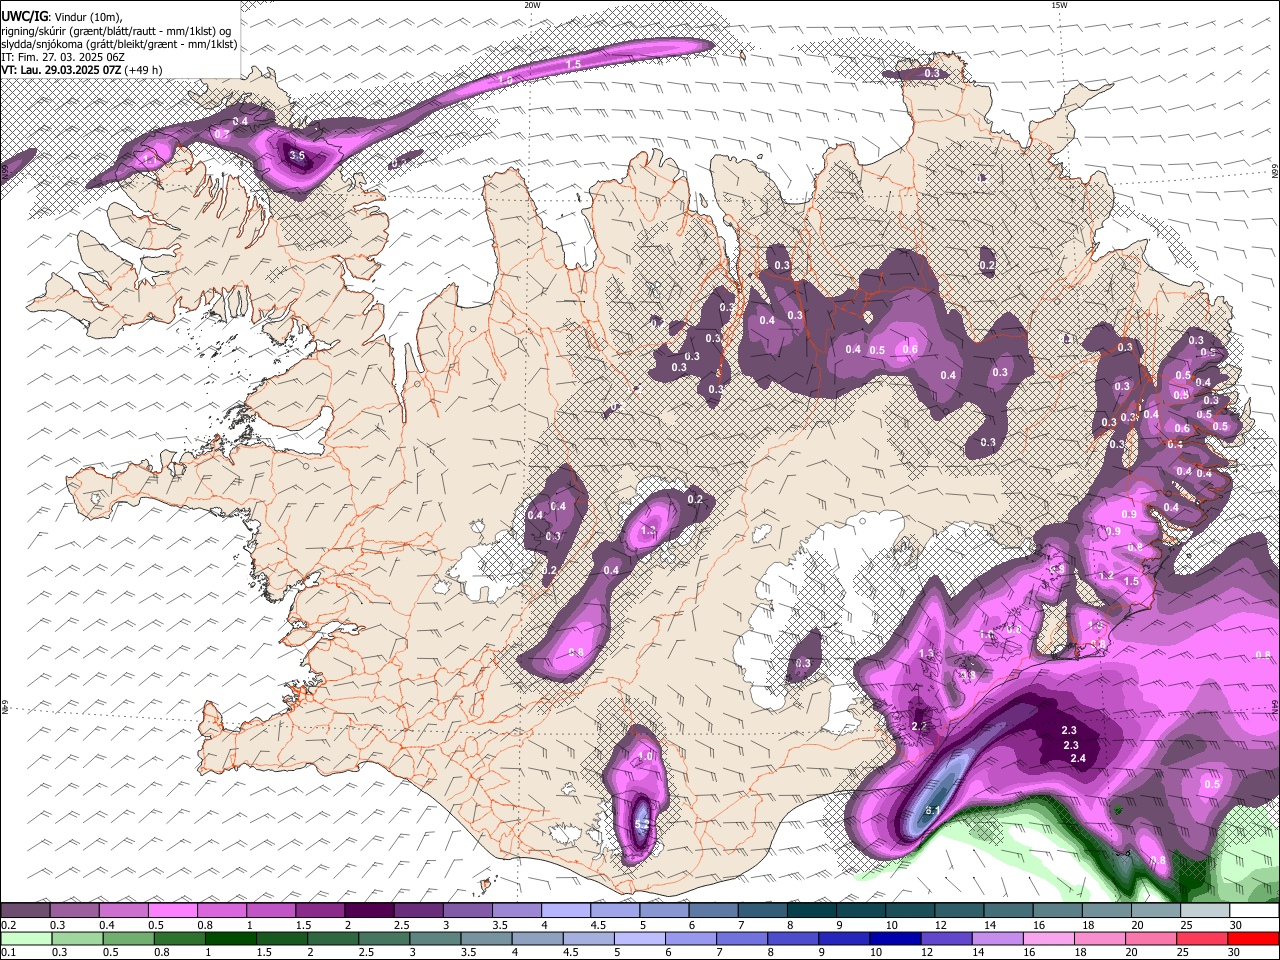
Task: Click the 0.7 value label over the Westfjords
Action: pyautogui.click(x=222, y=134)
